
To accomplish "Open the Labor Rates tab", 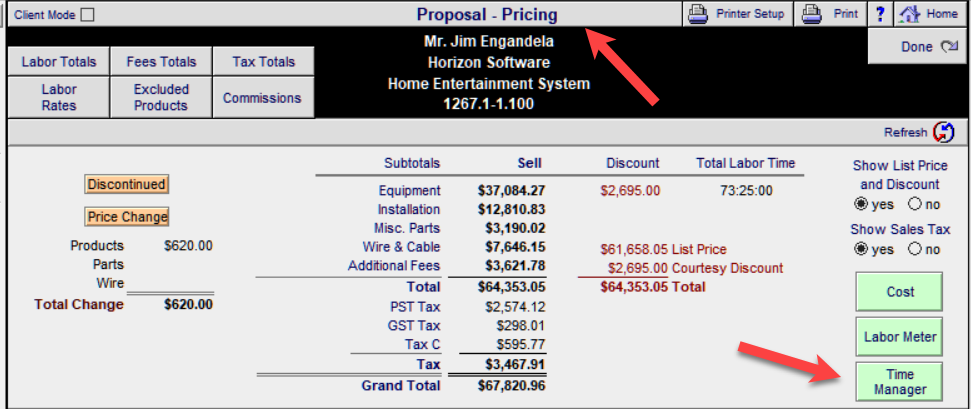I will click(x=58, y=97).
